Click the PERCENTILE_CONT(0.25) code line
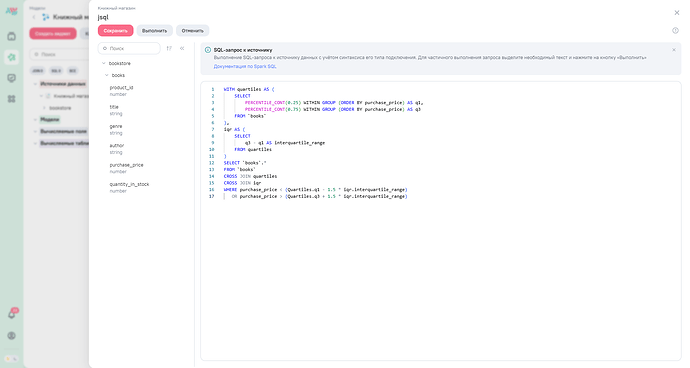The image size is (690, 368). click(334, 103)
